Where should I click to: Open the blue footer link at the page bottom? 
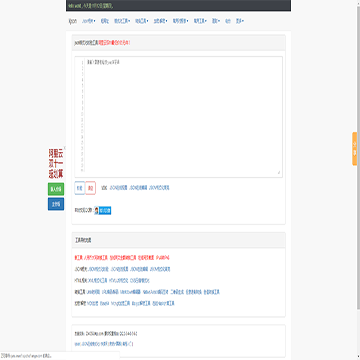104,343
